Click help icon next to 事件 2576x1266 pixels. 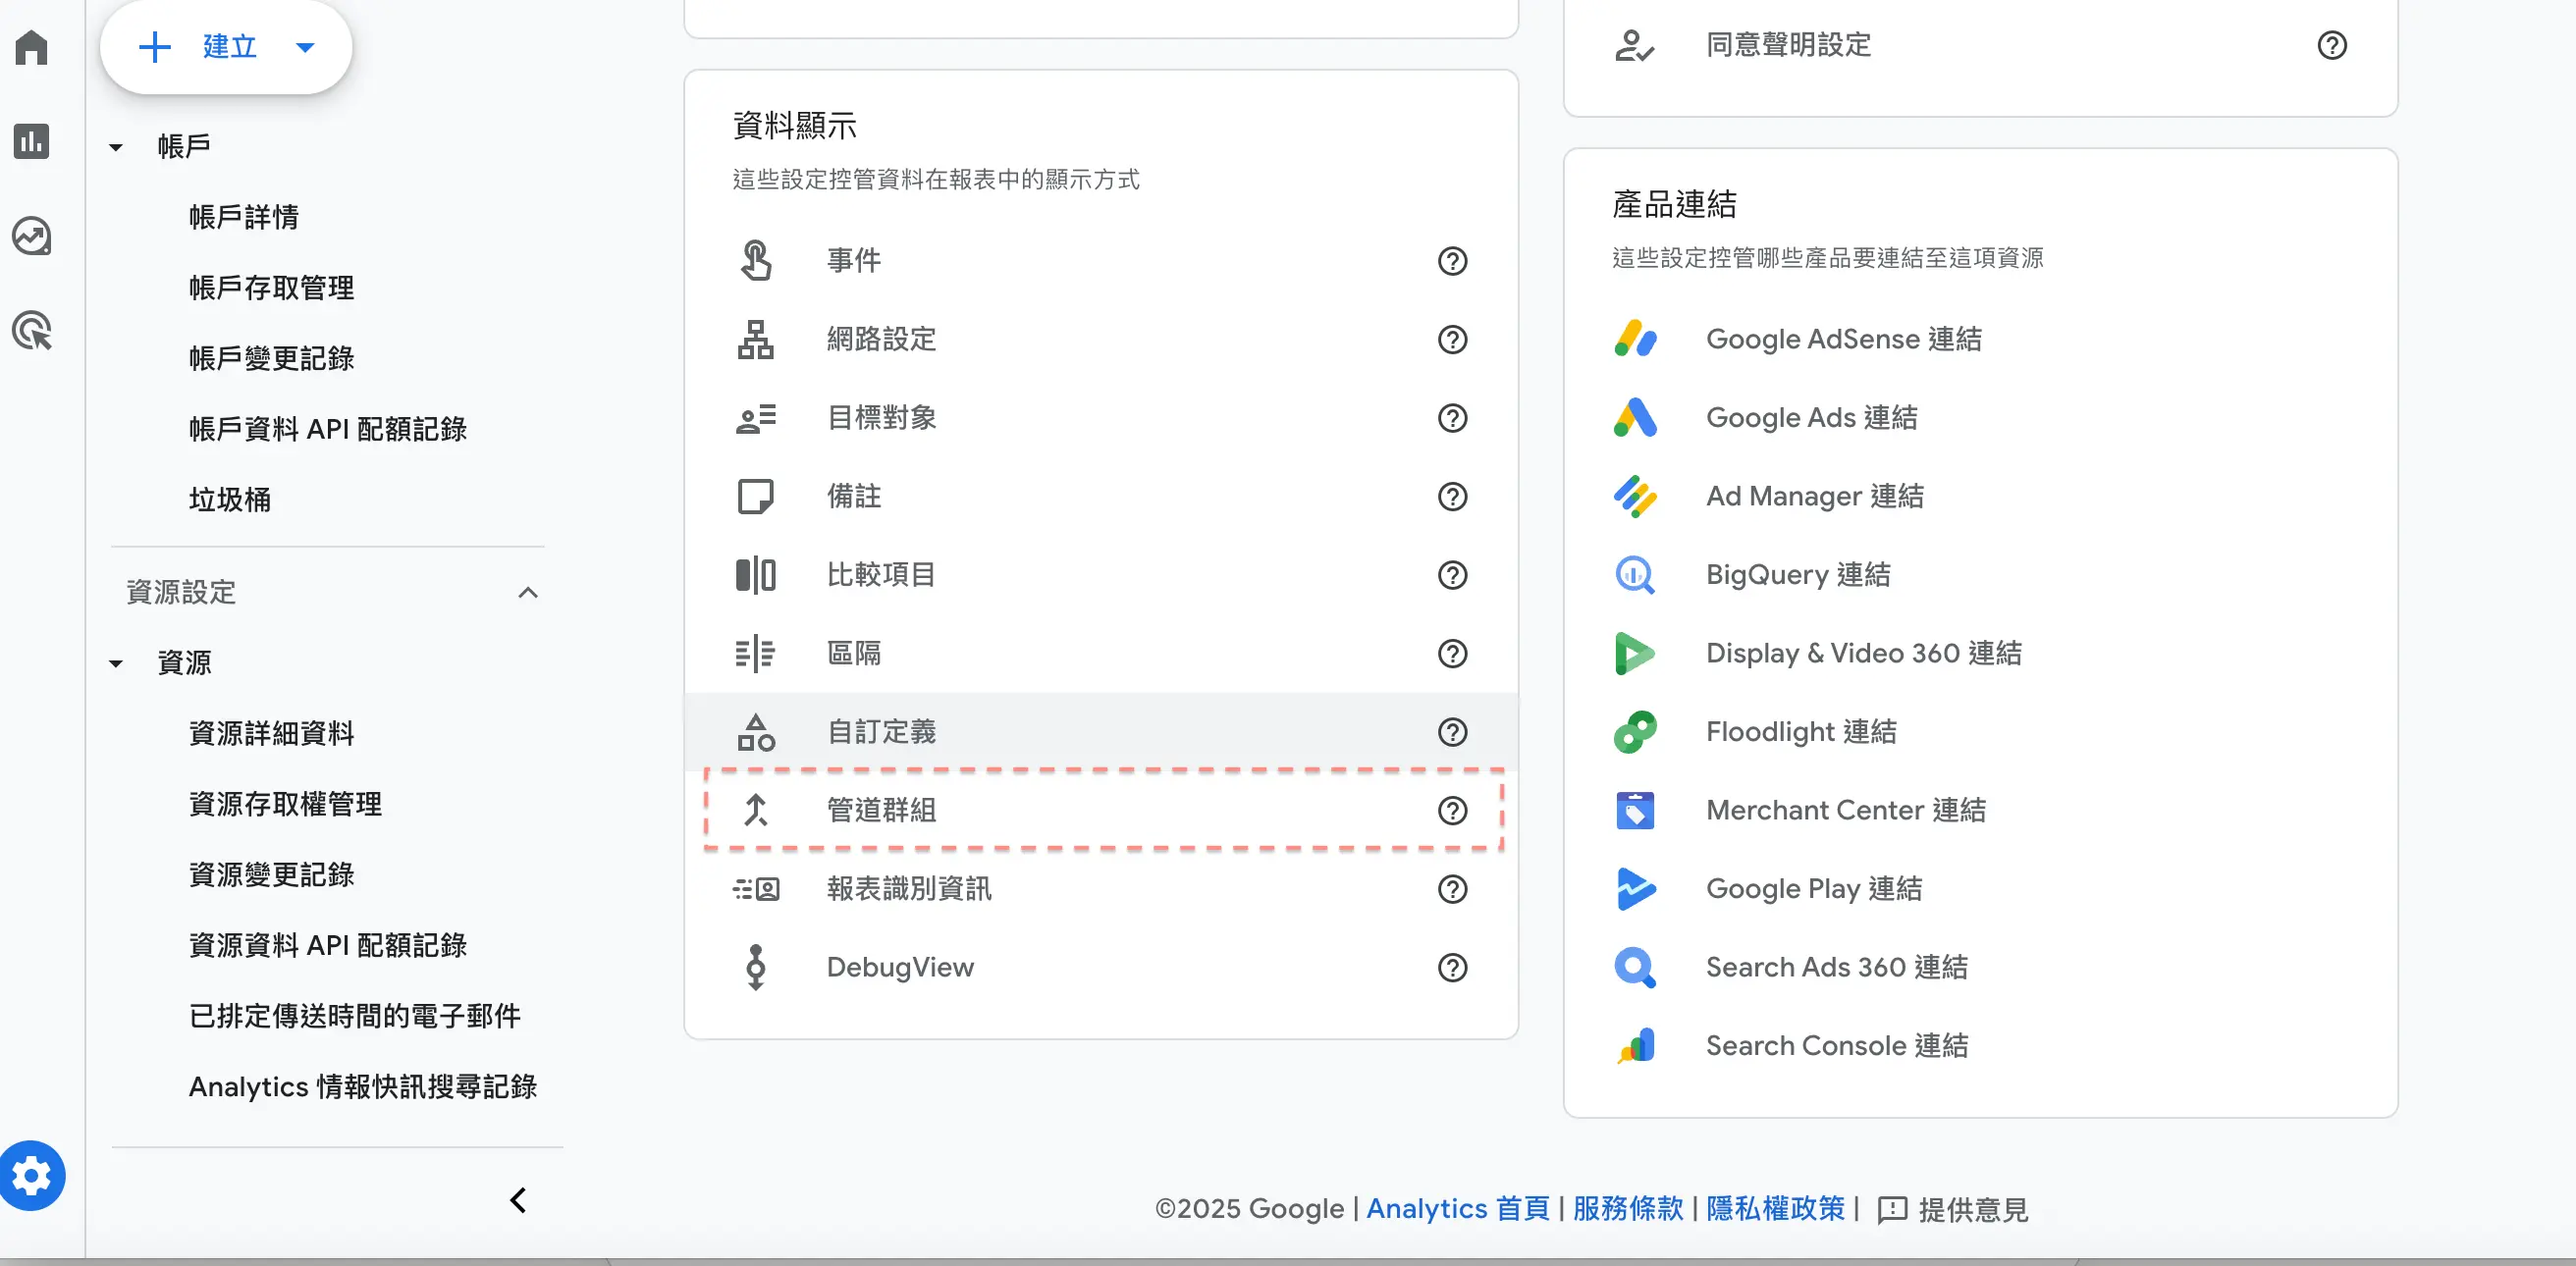coord(1452,261)
